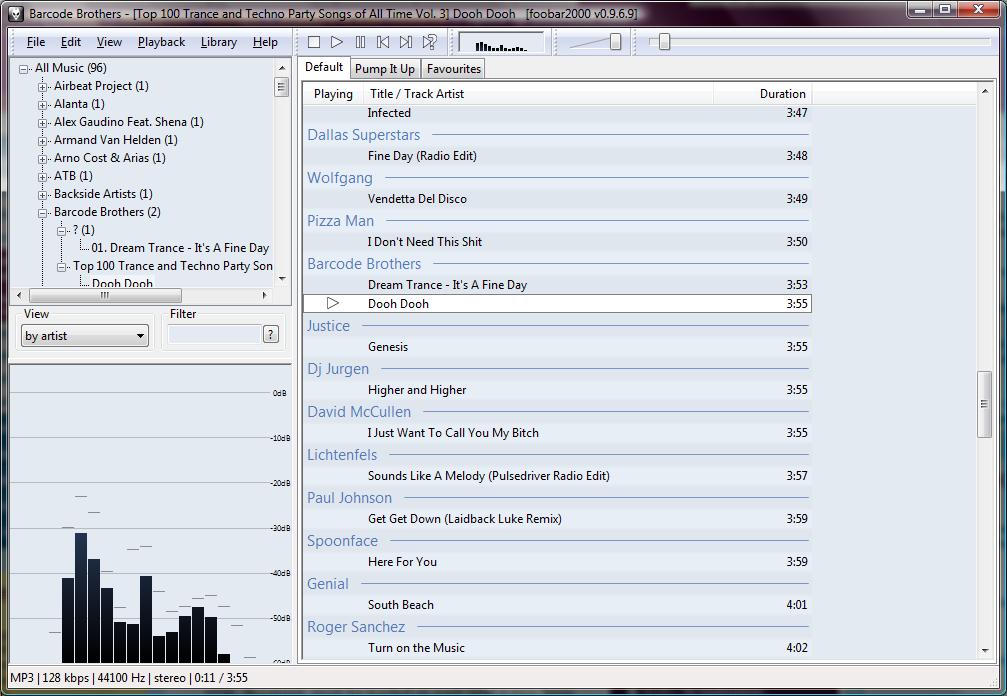
Task: Open the View by artist dropdown
Action: (x=85, y=336)
